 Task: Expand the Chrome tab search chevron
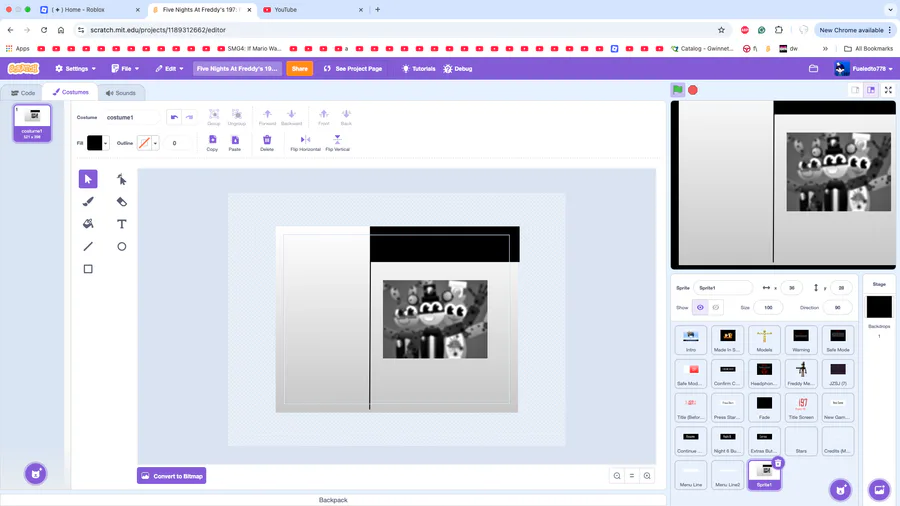pos(890,10)
